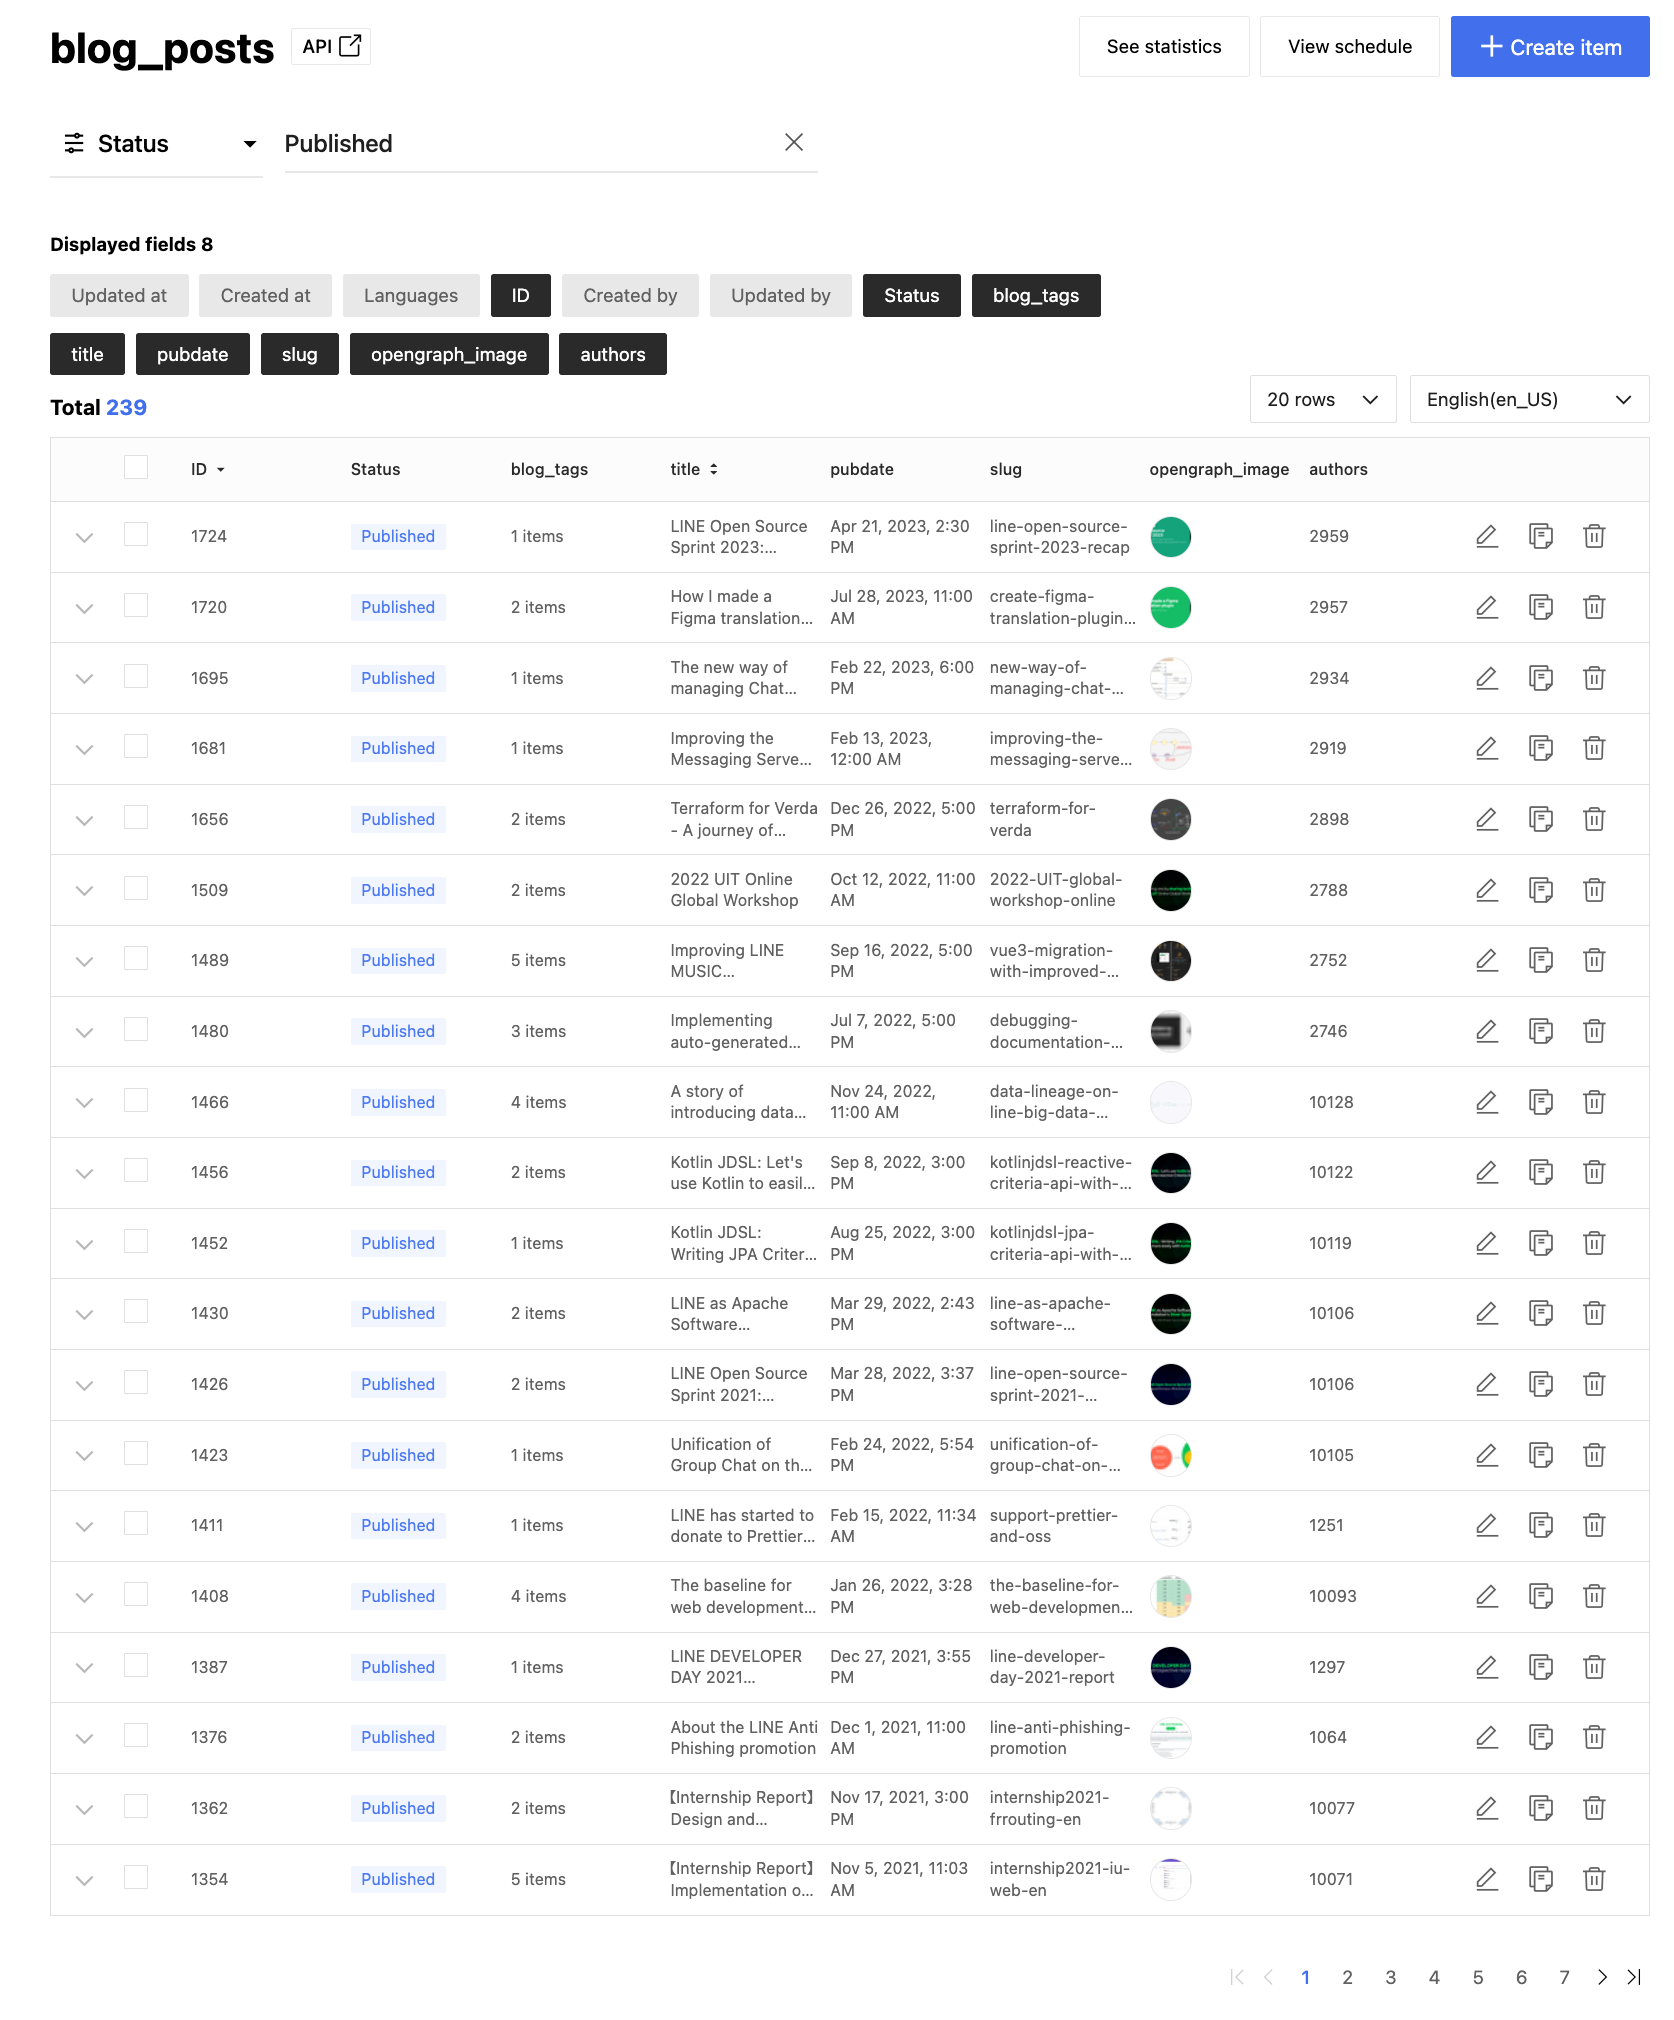Delete row 1362 with trash icon
This screenshot has height=2020, width=1674.
tap(1595, 1808)
